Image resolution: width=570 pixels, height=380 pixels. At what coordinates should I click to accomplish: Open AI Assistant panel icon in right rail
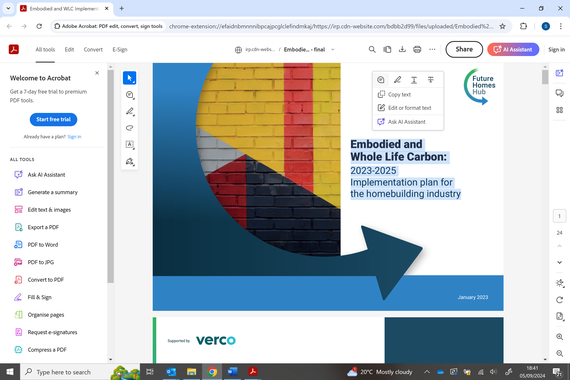[x=559, y=73]
